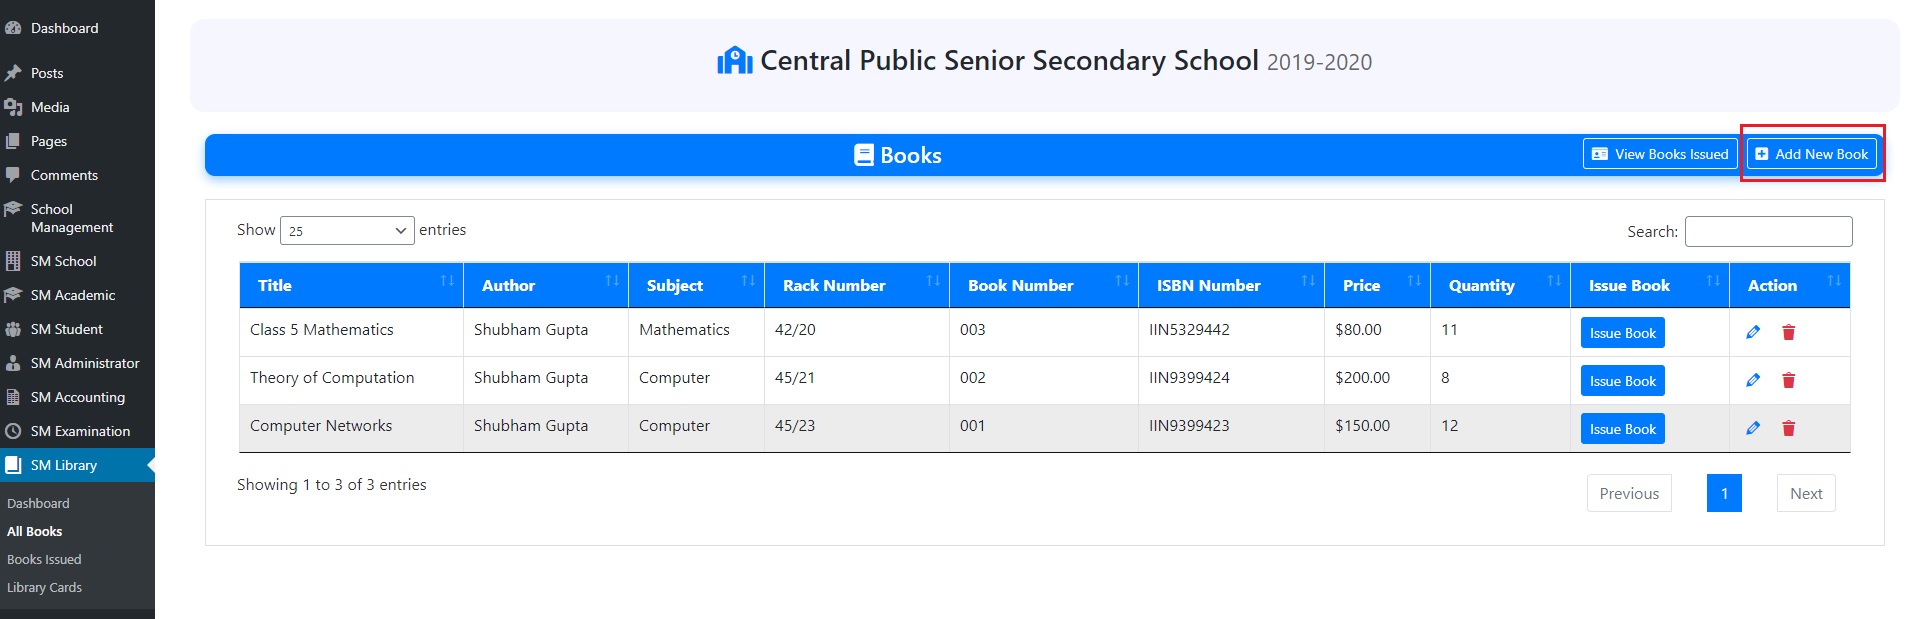This screenshot has height=619, width=1915.
Task: Click the Add New Book button
Action: 1811,154
